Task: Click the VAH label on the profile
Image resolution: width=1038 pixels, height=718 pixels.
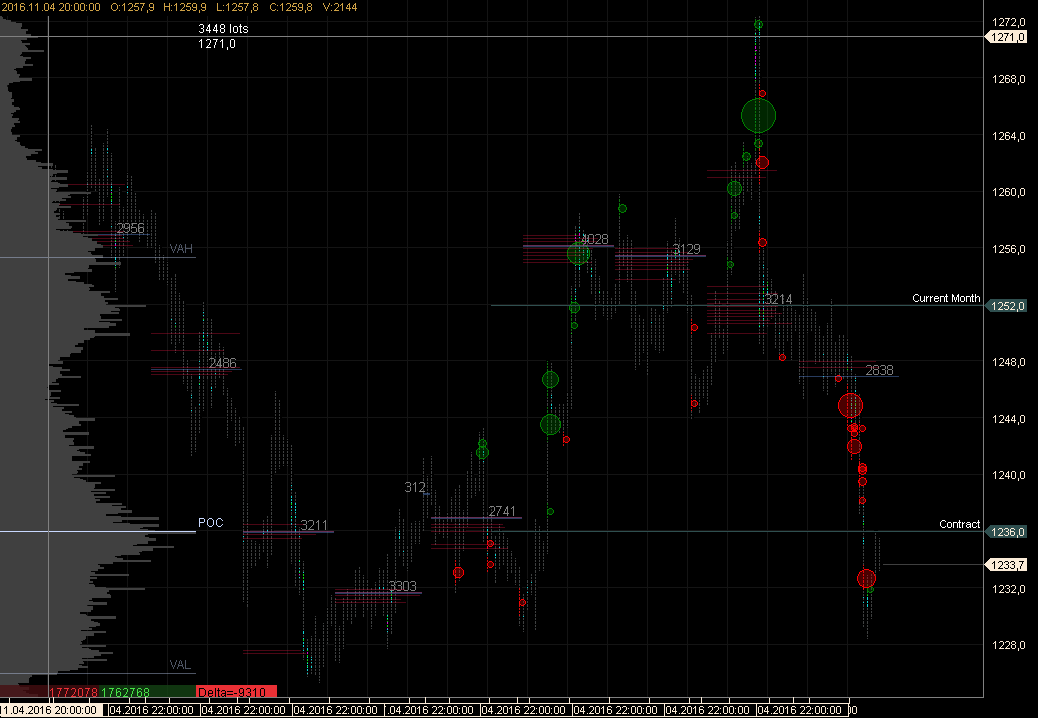Action: click(x=180, y=248)
